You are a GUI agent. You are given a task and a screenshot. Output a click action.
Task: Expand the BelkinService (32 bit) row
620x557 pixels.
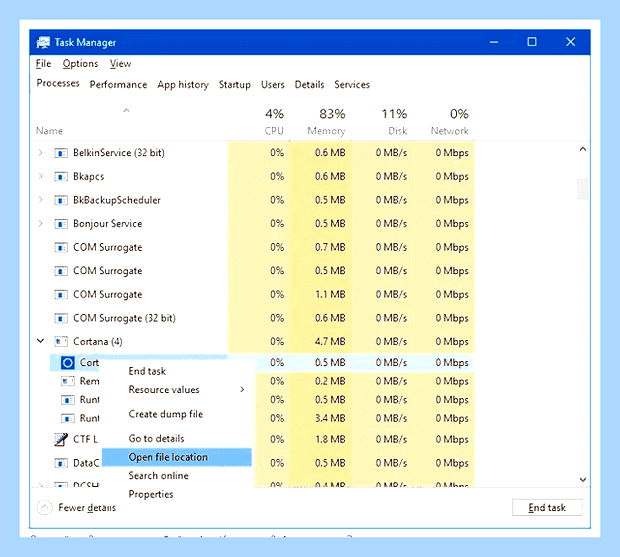click(x=40, y=153)
